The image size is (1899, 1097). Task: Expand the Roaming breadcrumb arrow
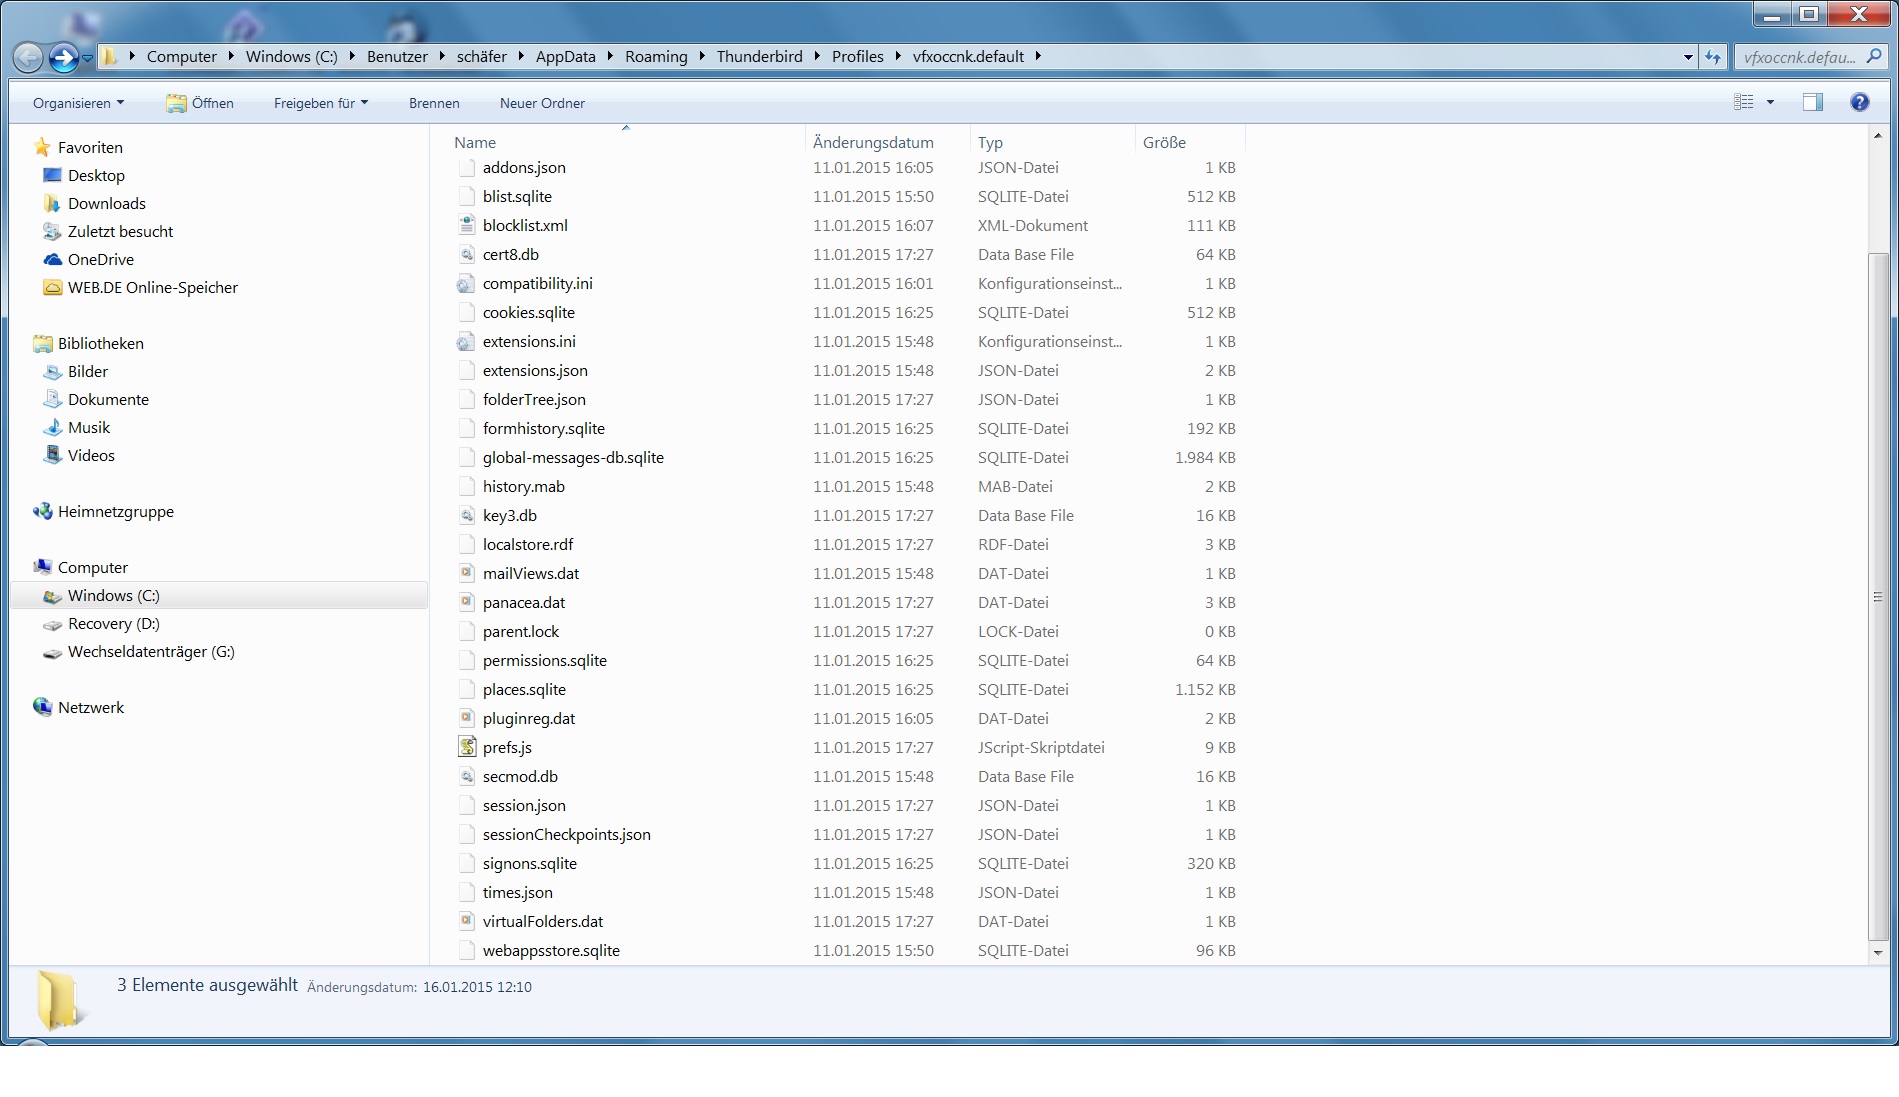[702, 56]
